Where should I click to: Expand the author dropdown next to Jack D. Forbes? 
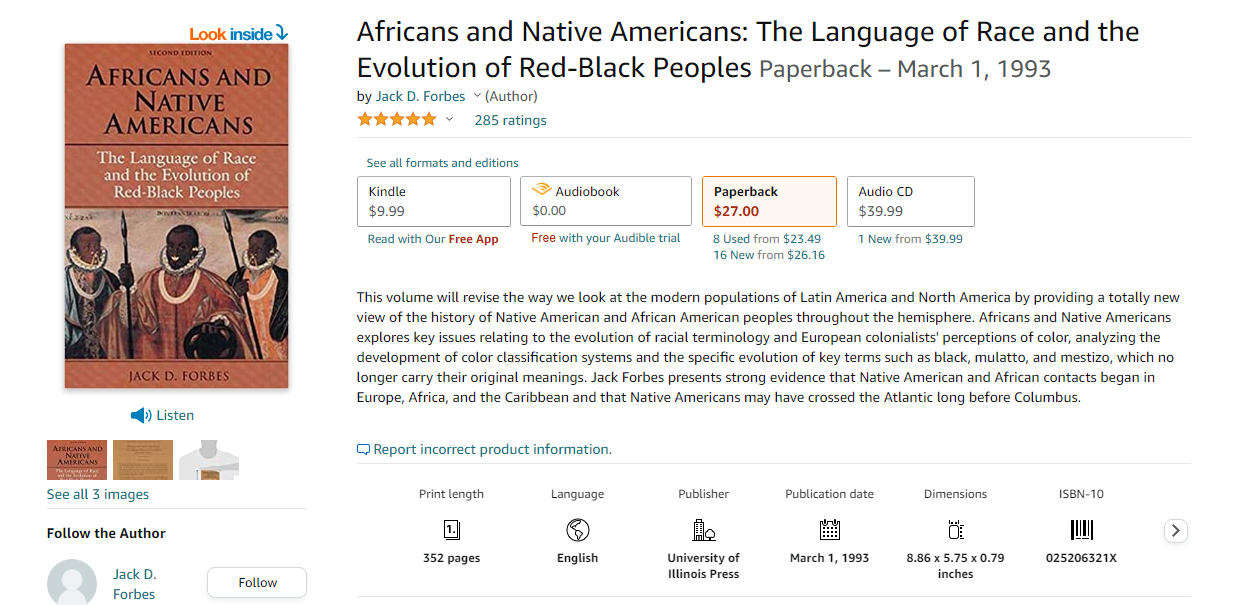(x=477, y=96)
